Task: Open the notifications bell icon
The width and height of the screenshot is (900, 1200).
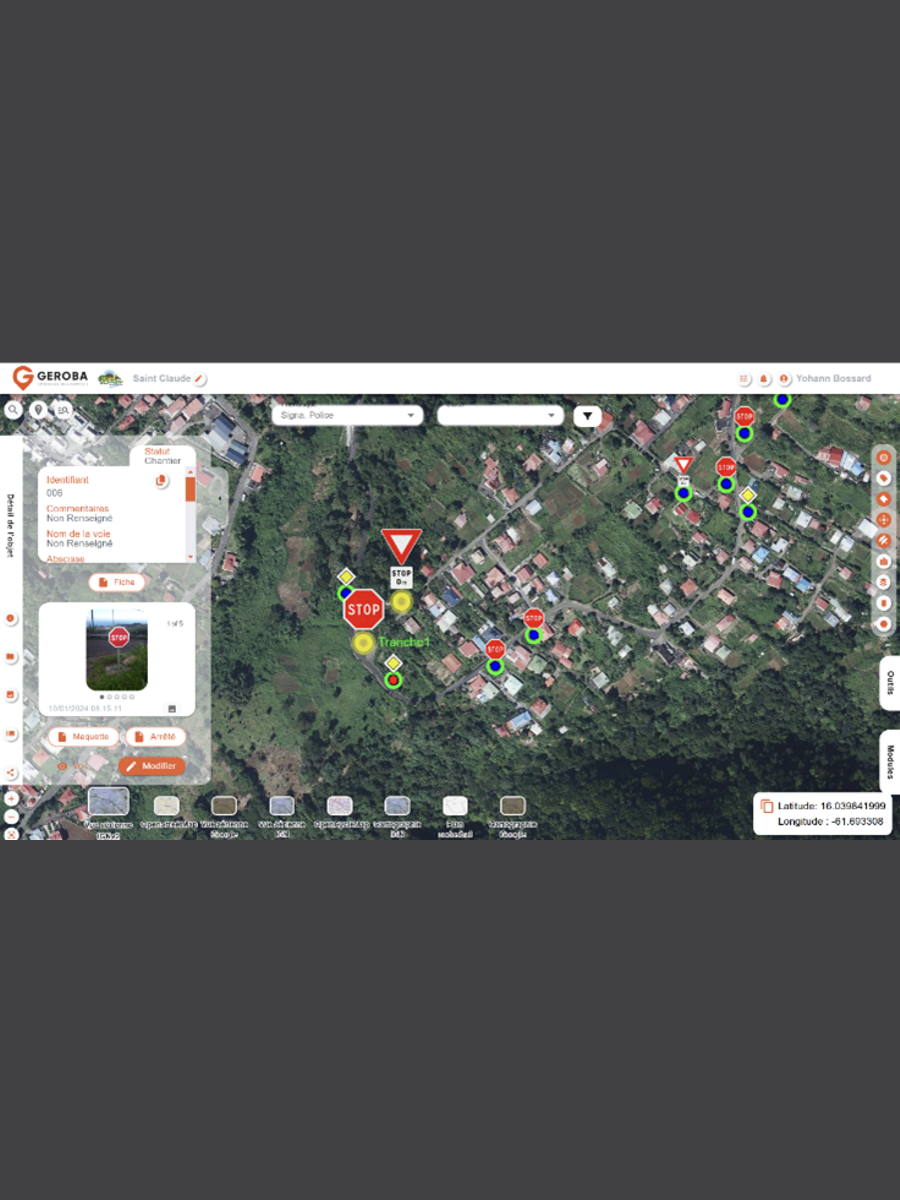Action: tap(764, 379)
